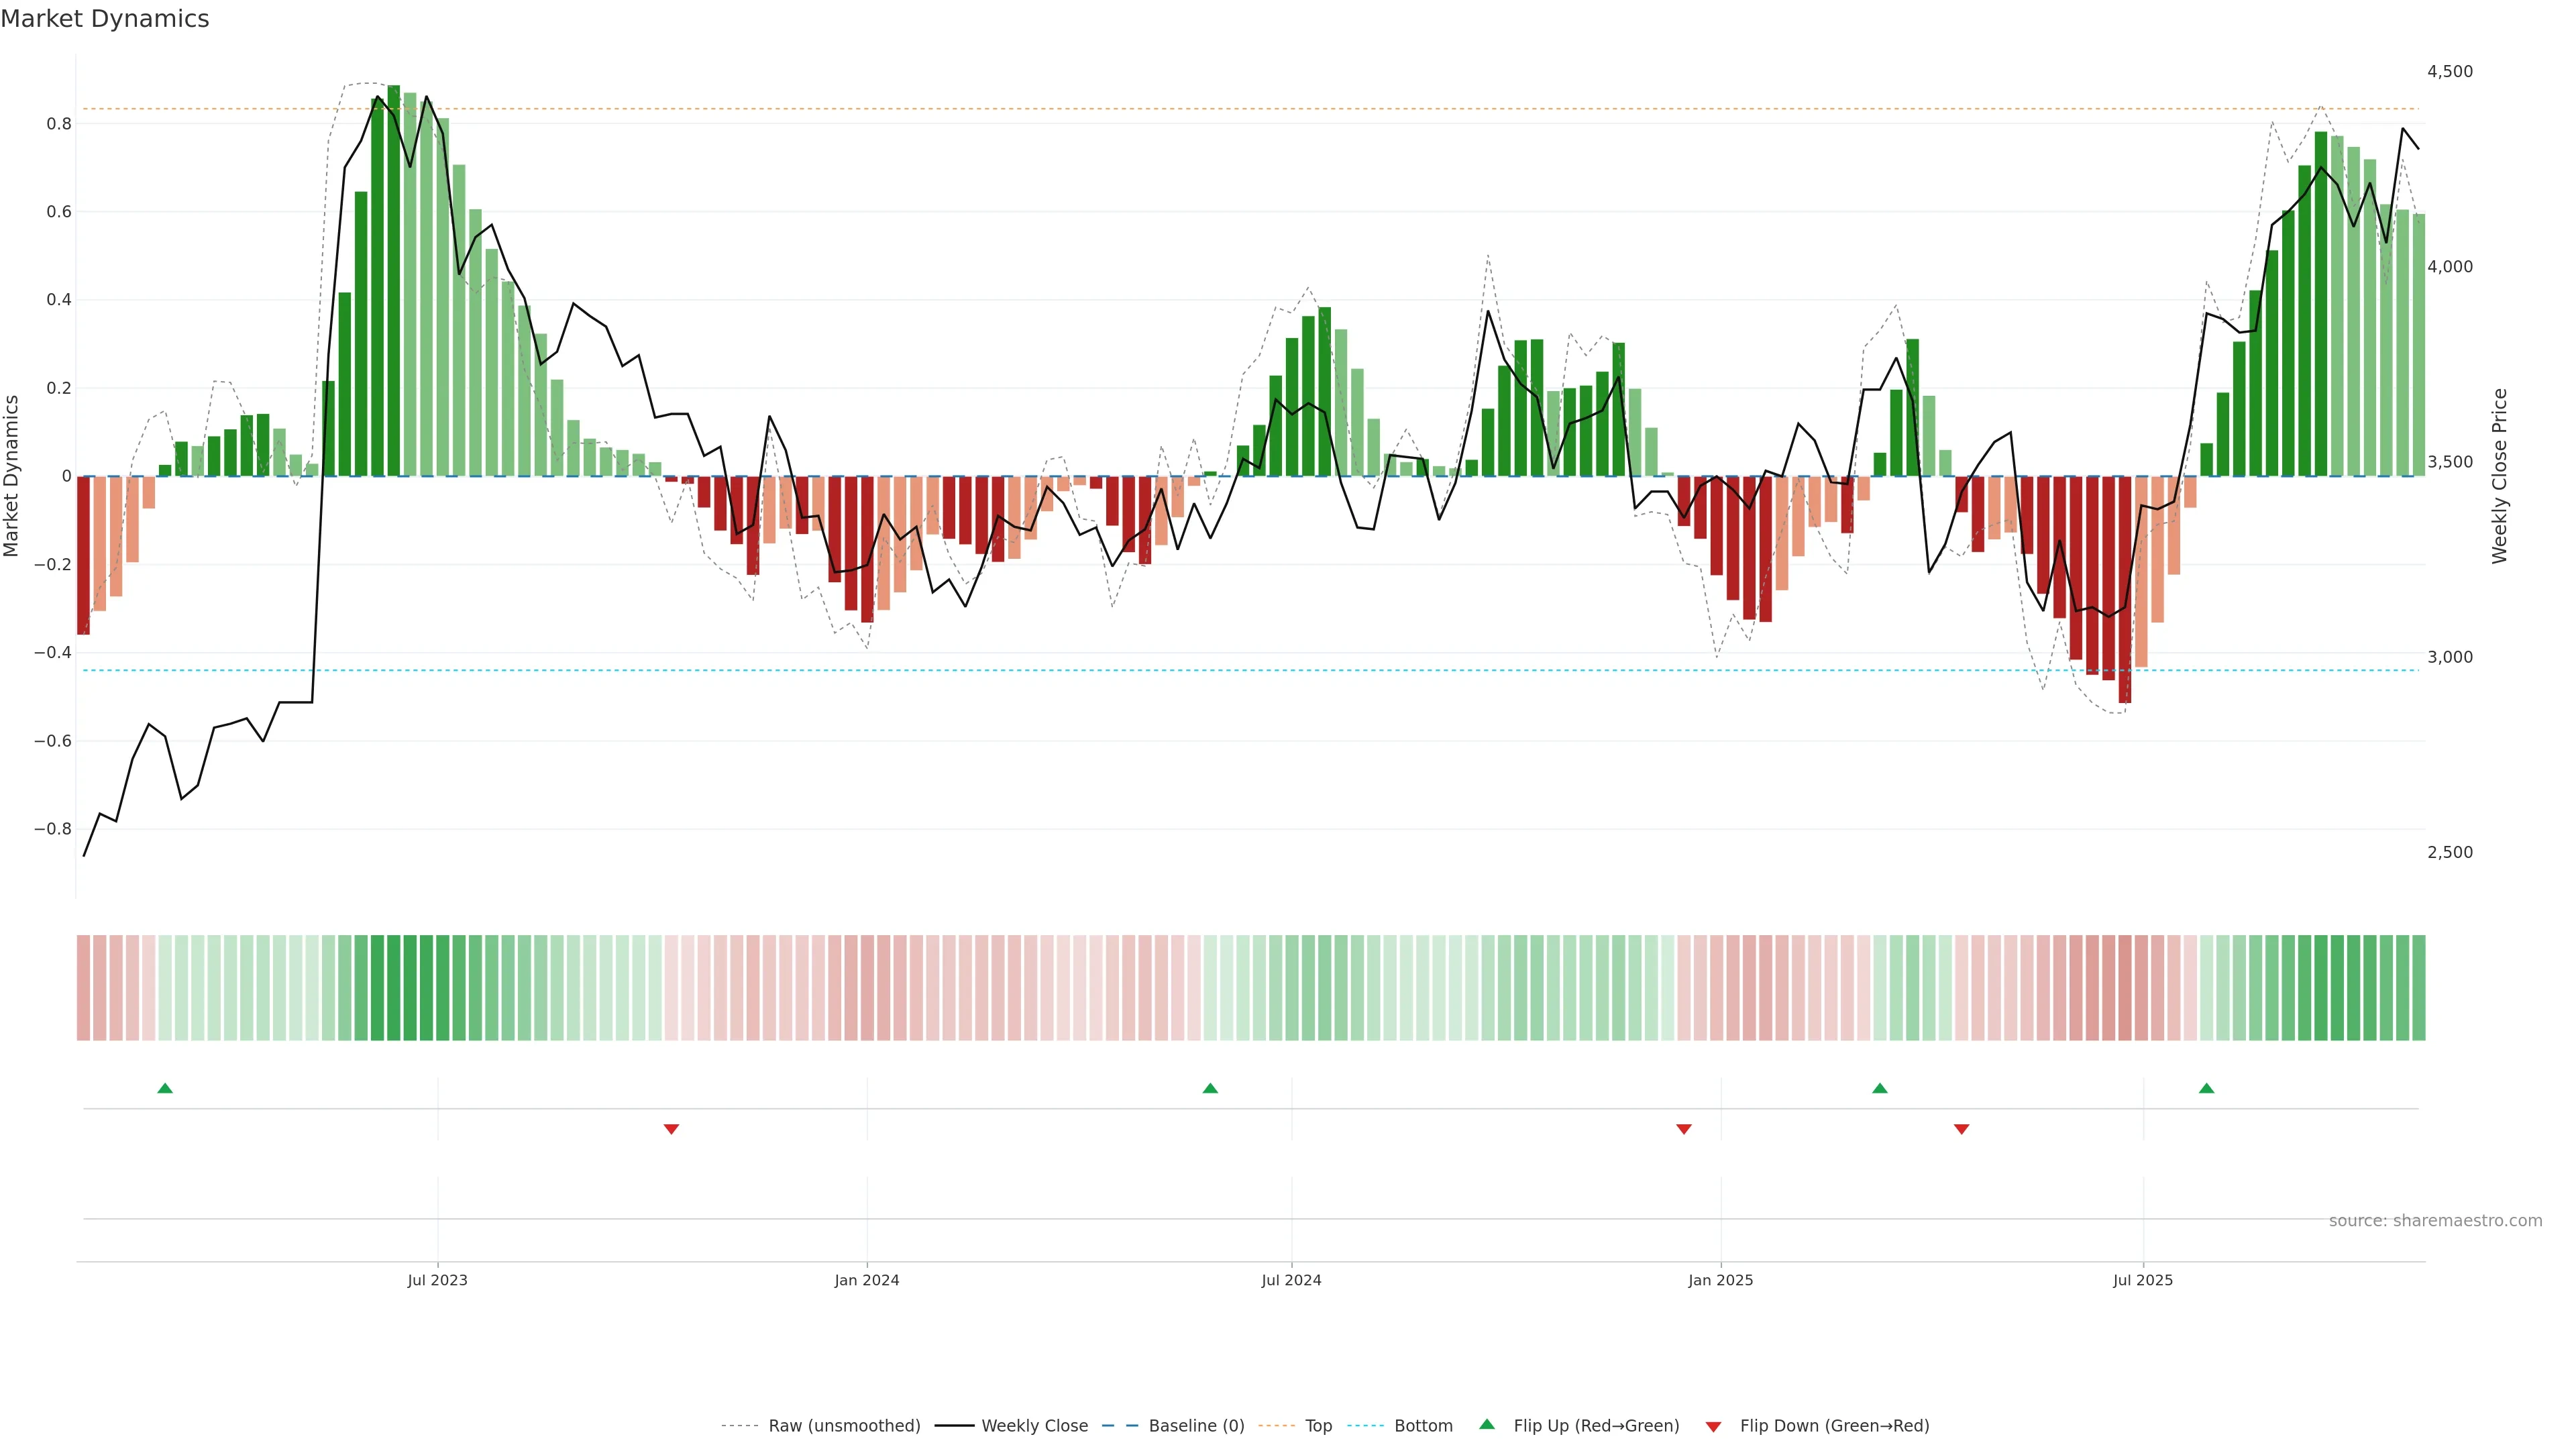Viewport: 2576px width, 1449px height.
Task: Select the green flip-up marker before Jul 2024
Action: pyautogui.click(x=1210, y=1088)
